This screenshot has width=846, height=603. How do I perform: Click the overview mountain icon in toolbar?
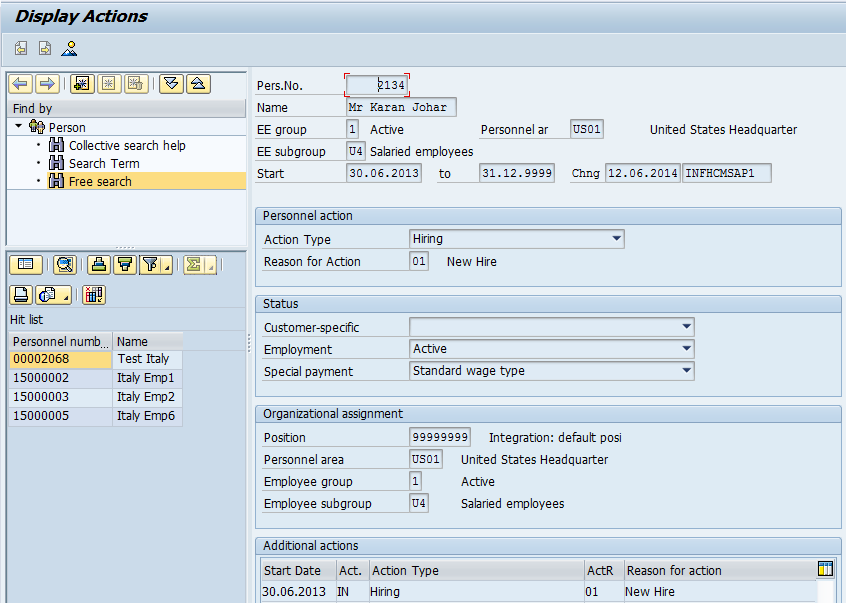[69, 48]
